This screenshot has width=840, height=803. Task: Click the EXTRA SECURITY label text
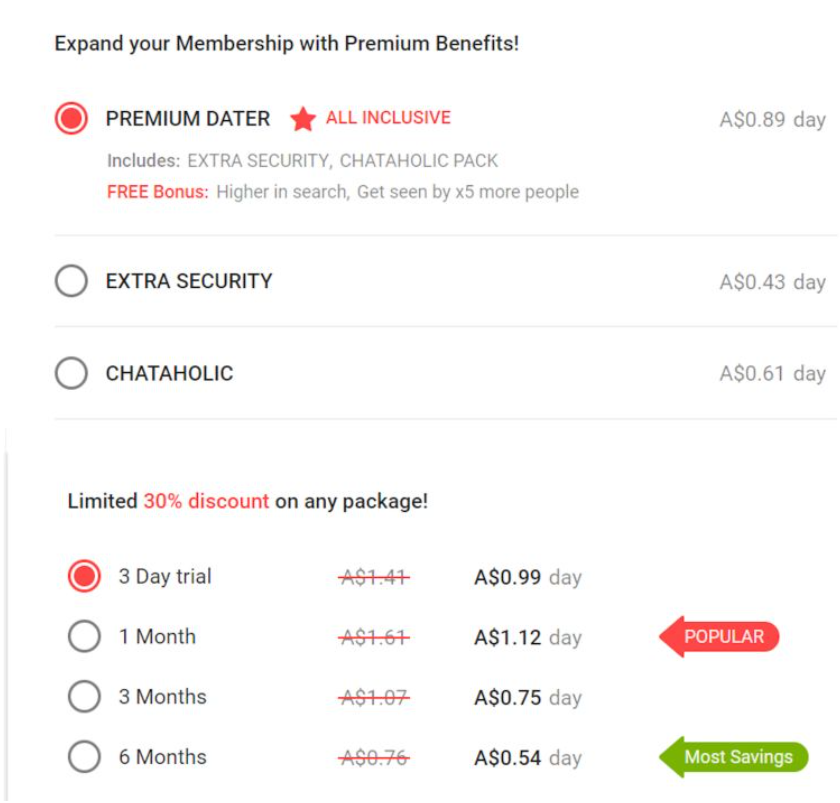tap(189, 281)
